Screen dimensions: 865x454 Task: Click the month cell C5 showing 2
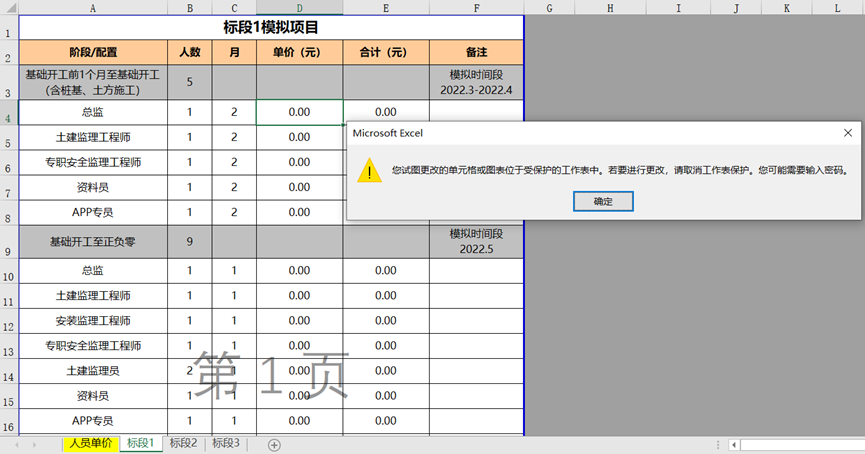point(234,137)
